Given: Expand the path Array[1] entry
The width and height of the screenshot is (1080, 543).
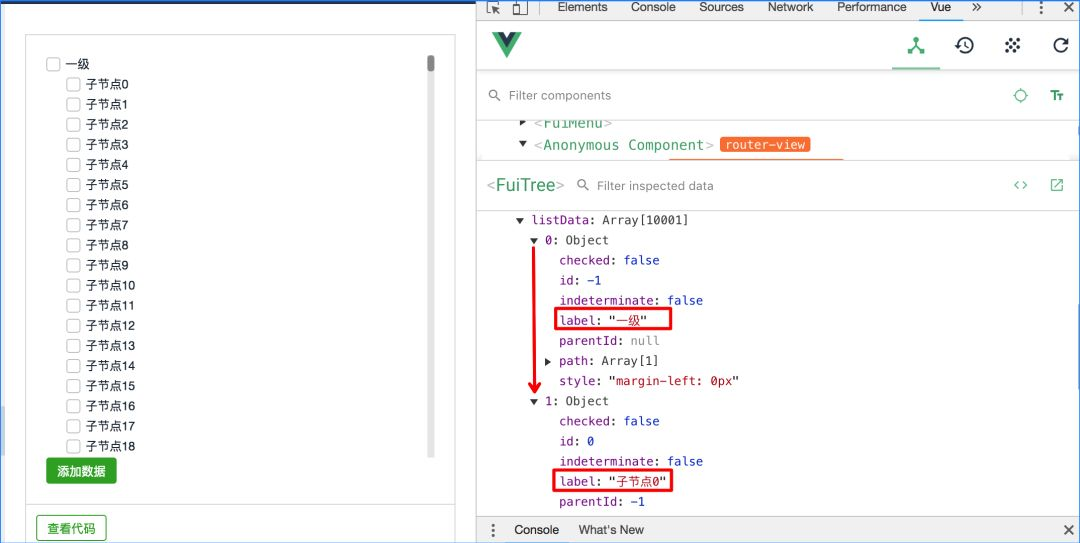Looking at the screenshot, I should 548,361.
